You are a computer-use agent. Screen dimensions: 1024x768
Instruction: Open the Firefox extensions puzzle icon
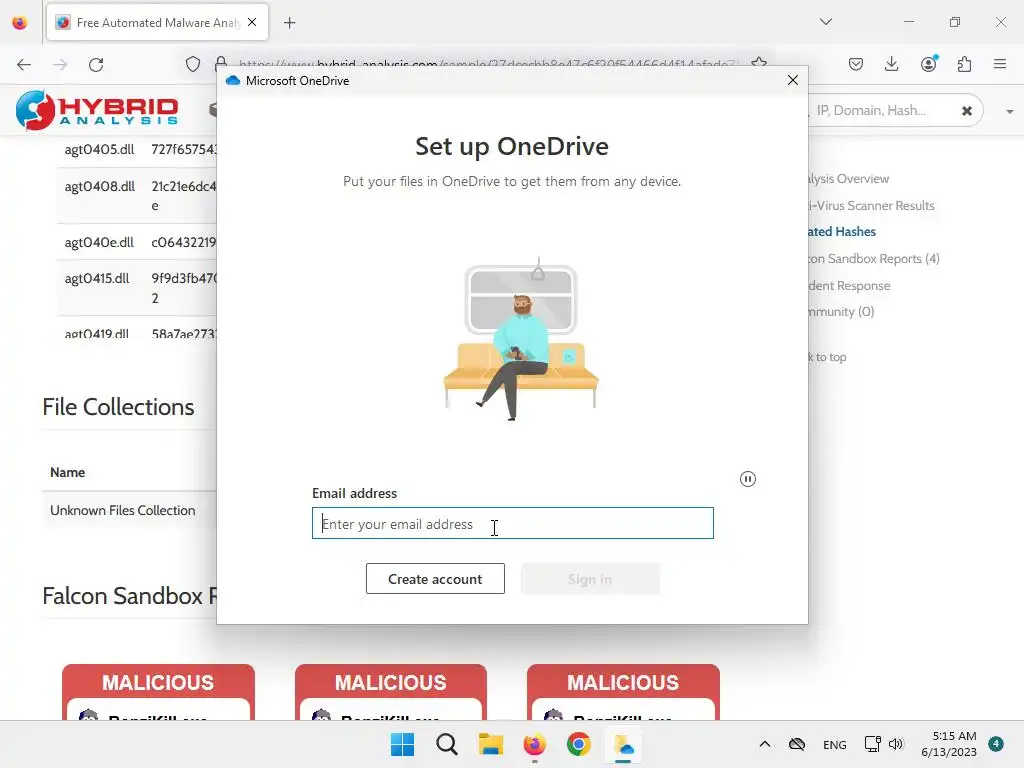965,64
